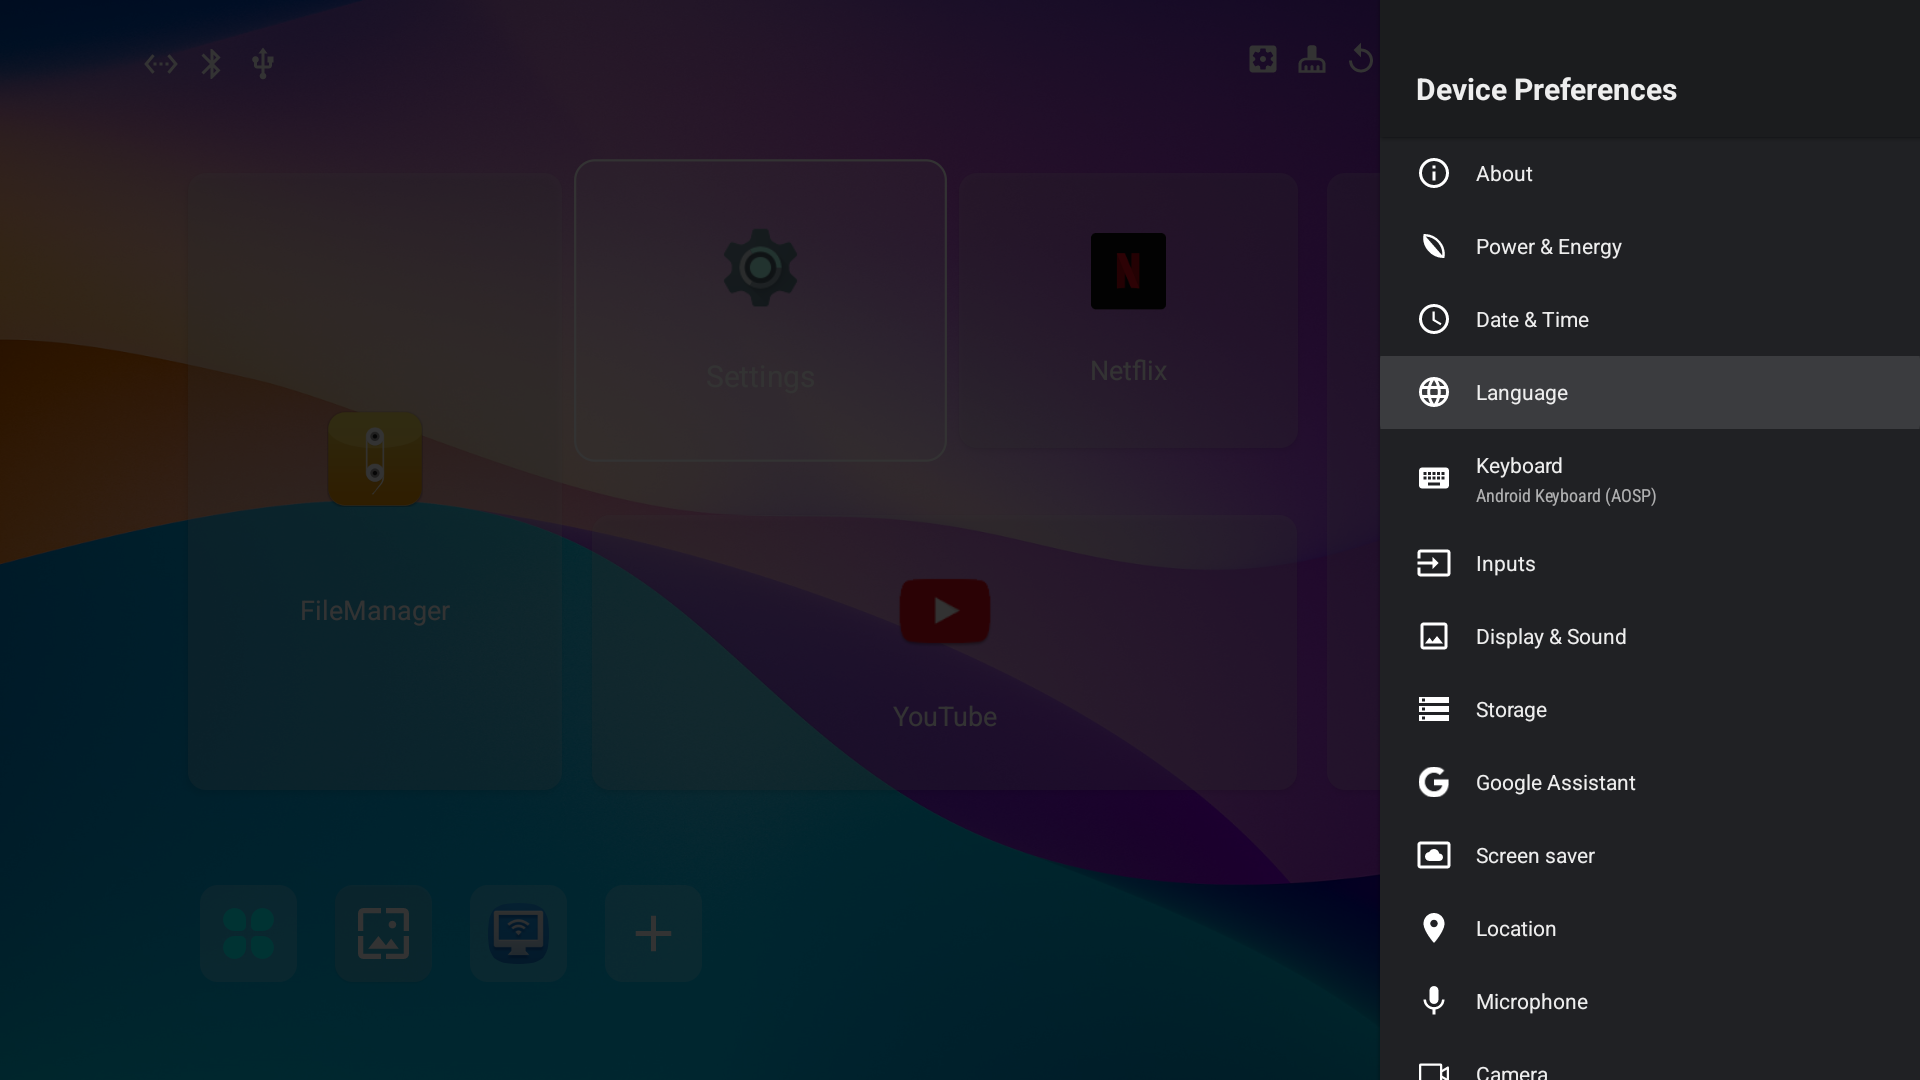Open Keyboard Android Keyboard (AOSP) item
This screenshot has width=1920, height=1080.
tap(1565, 480)
